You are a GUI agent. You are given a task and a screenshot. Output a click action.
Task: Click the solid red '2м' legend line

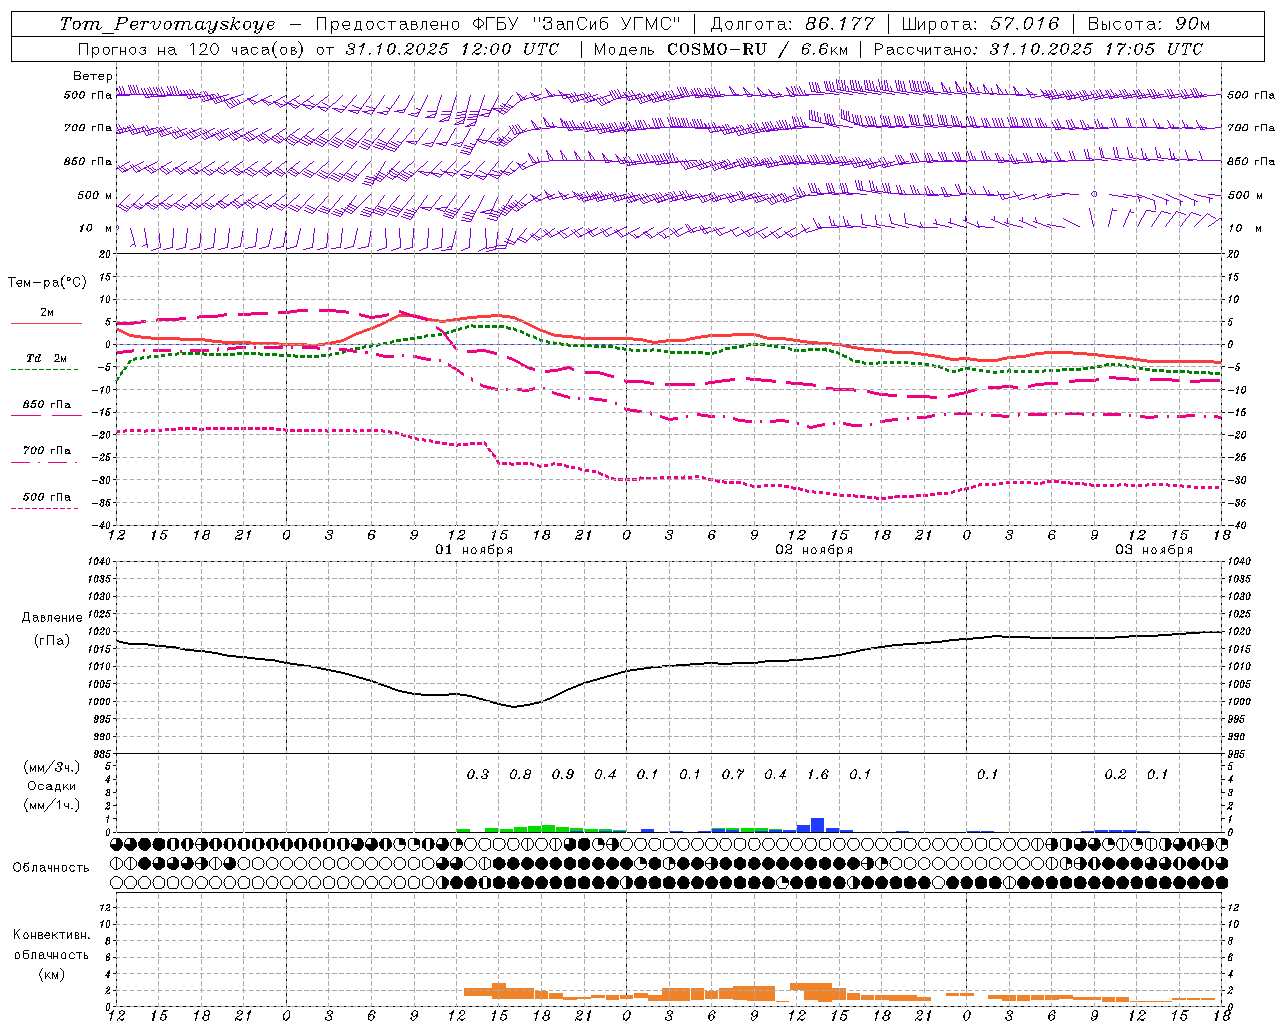47,324
